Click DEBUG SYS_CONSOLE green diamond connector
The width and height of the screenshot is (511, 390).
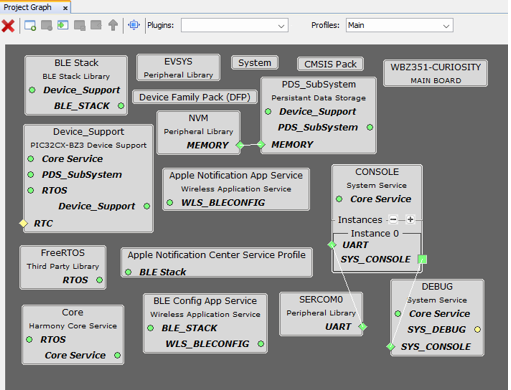391,347
